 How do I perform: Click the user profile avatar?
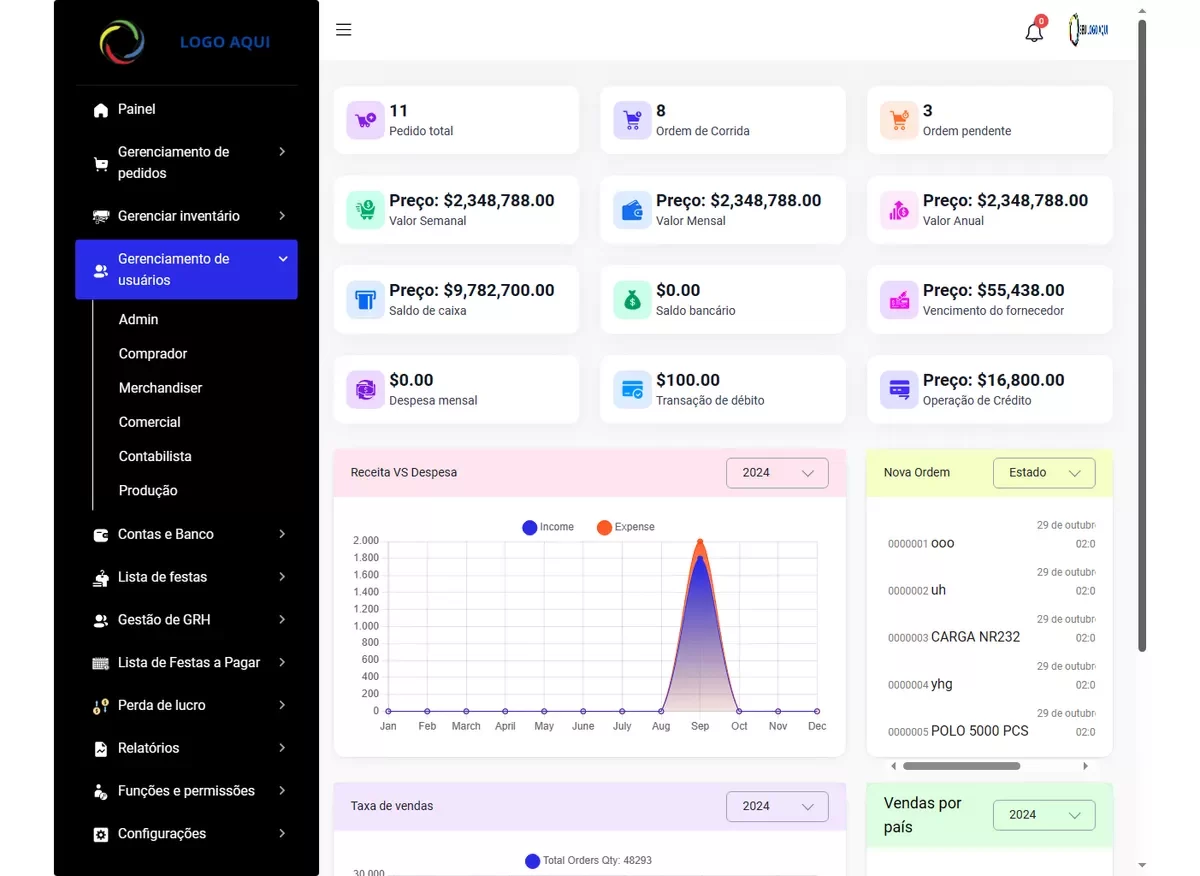(1088, 30)
